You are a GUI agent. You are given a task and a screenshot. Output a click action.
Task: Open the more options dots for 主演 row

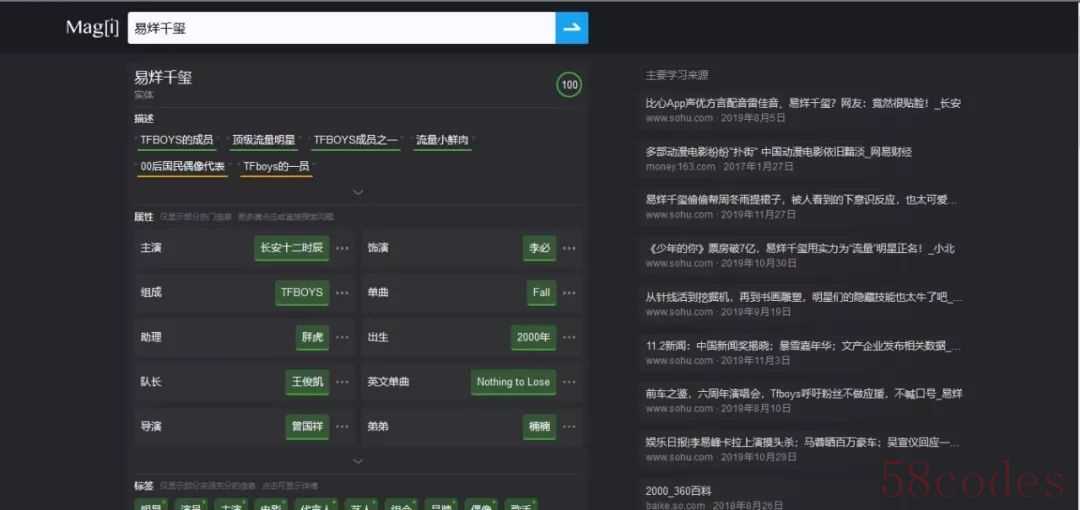342,248
